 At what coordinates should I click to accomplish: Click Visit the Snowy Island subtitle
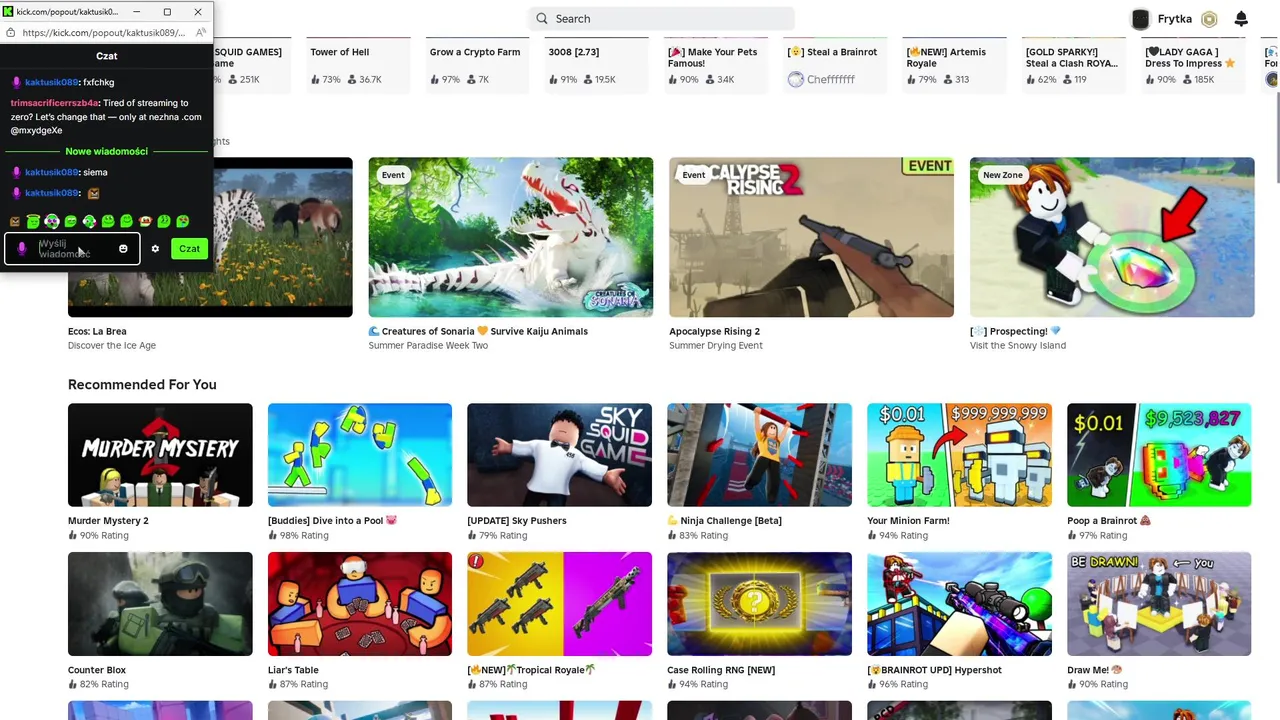[x=1018, y=345]
